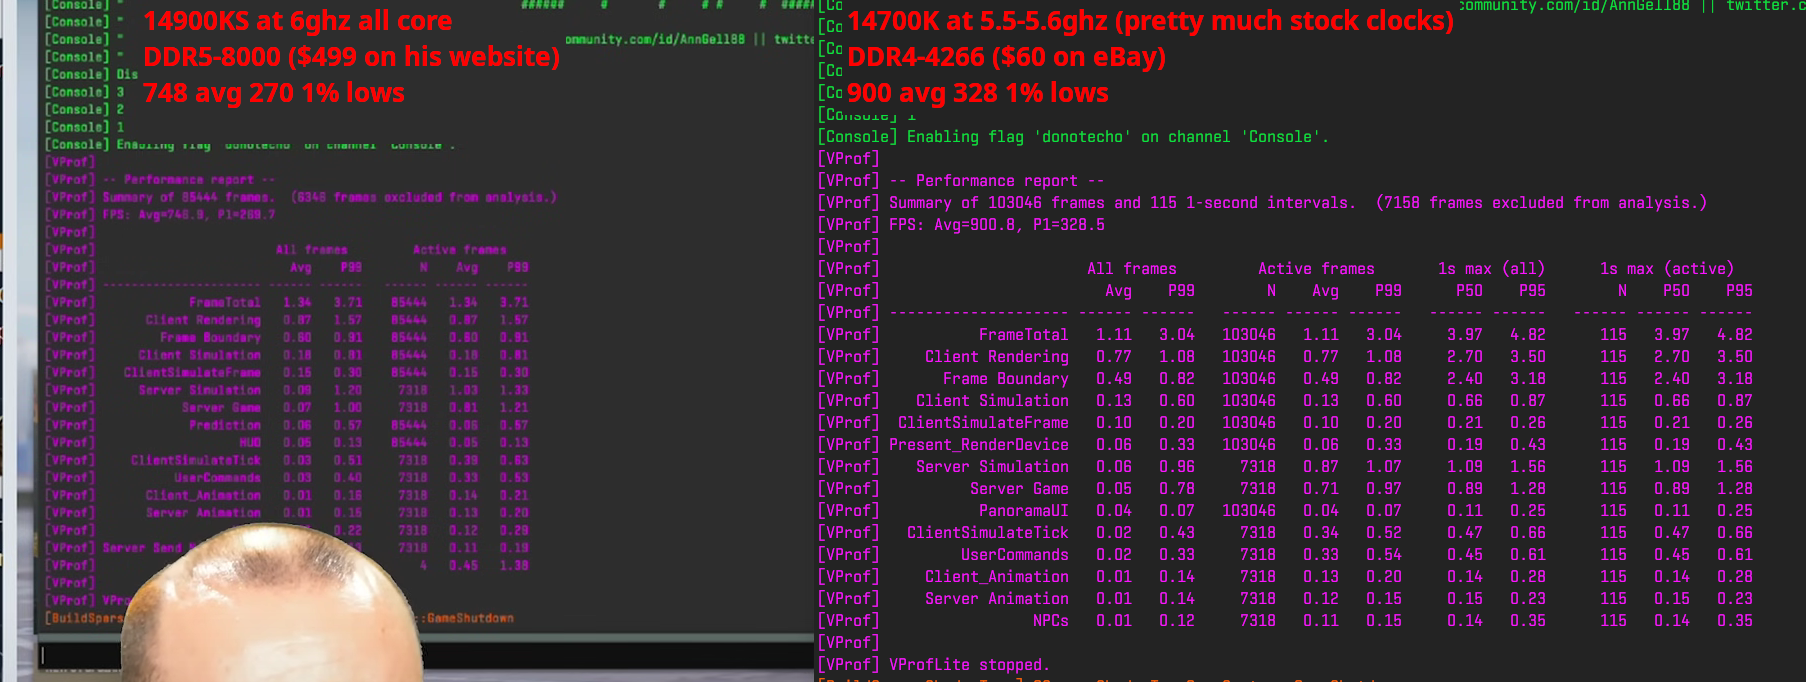The height and width of the screenshot is (682, 1806).
Task: Select caption '900 avg 328 1% lows'
Action: pos(977,93)
